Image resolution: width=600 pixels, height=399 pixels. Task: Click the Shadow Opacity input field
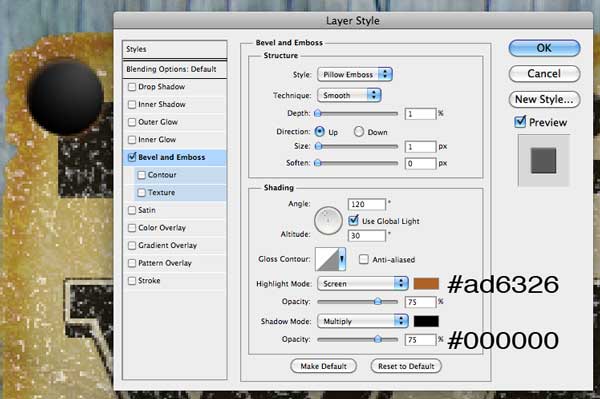click(x=420, y=339)
